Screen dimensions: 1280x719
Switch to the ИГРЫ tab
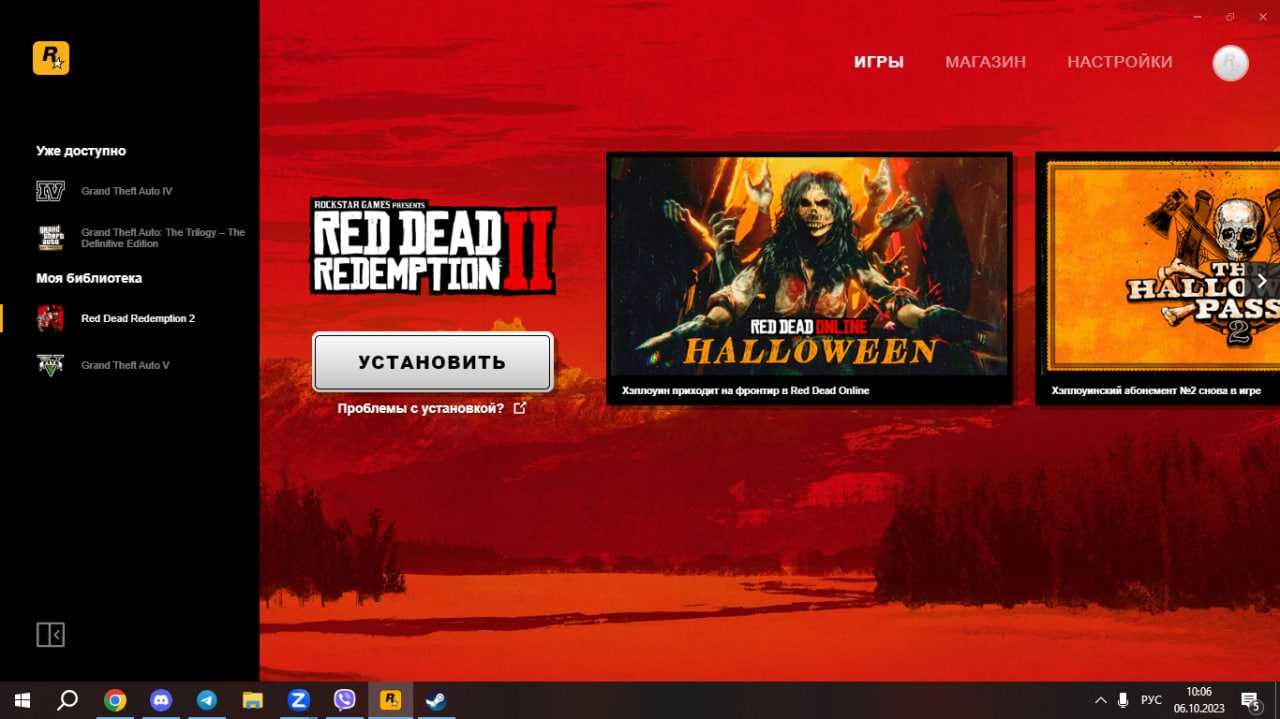point(879,62)
